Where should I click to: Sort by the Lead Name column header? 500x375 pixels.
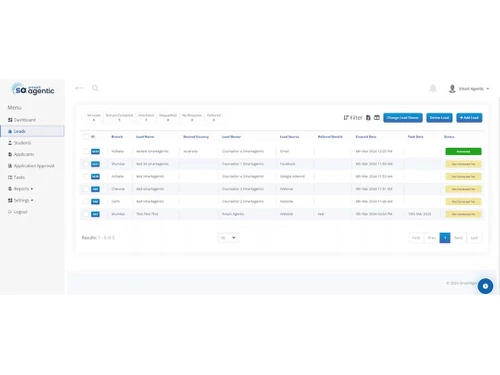click(x=145, y=137)
